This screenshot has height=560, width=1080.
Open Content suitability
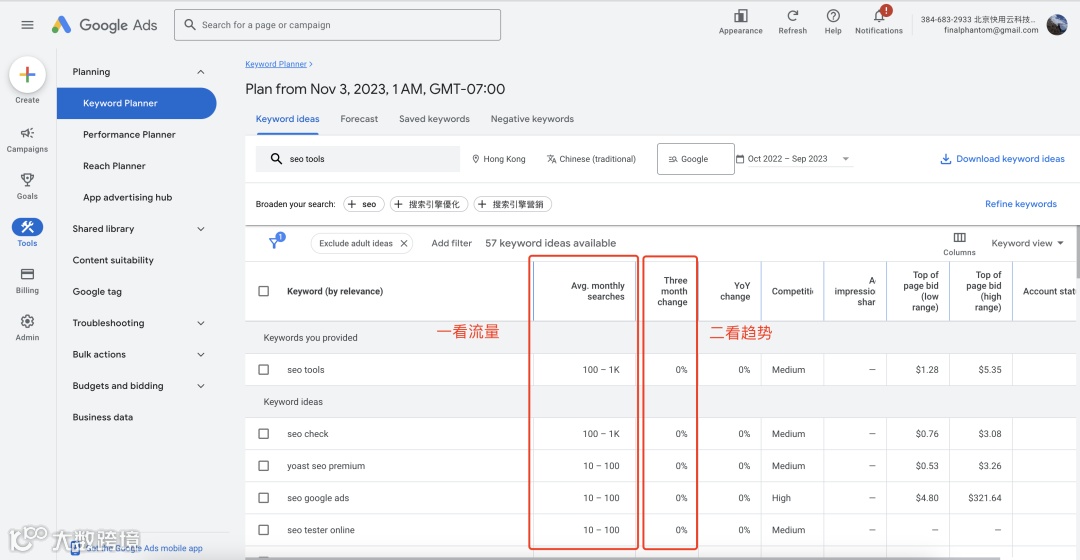[113, 260]
